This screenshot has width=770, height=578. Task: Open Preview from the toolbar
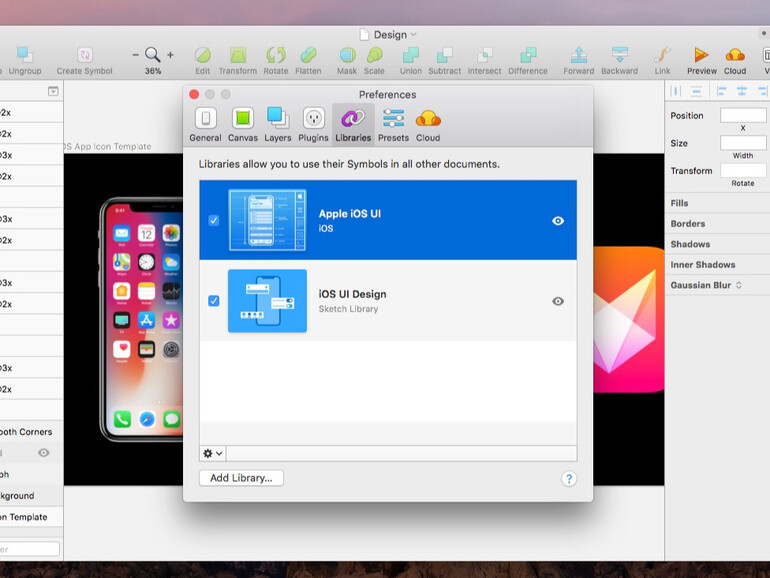tap(701, 55)
